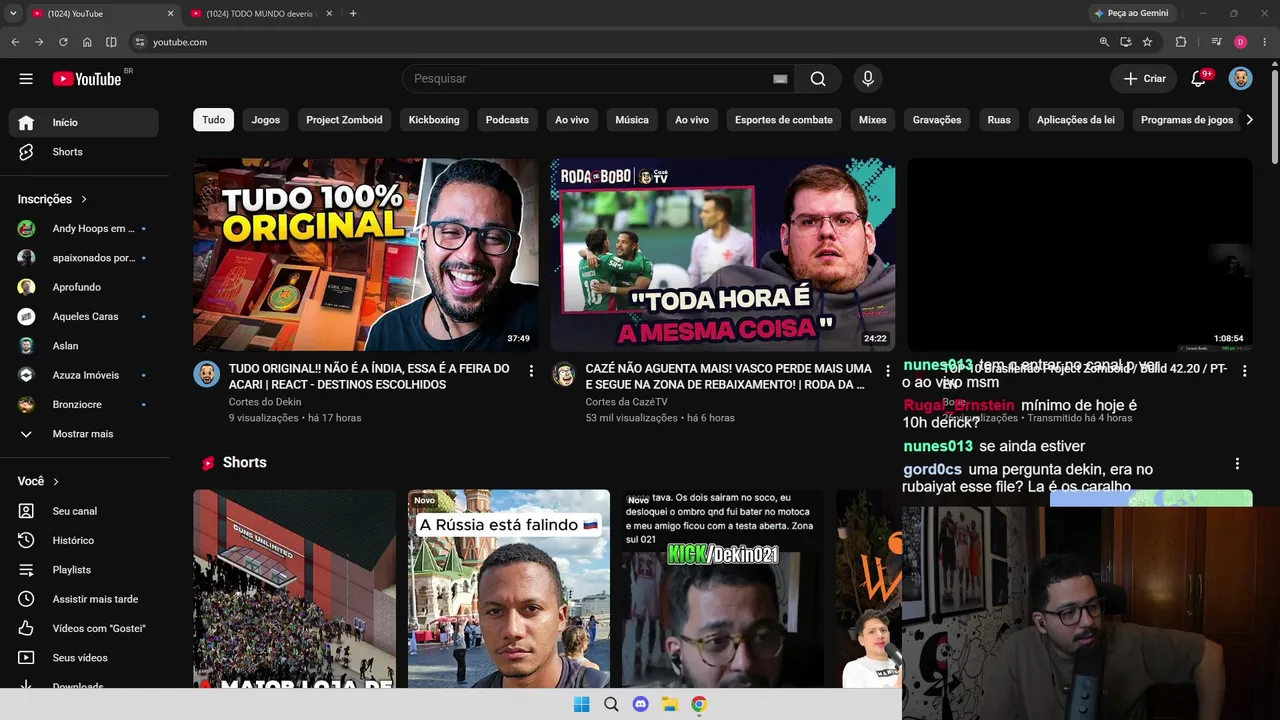Click the install app icon in address bar

point(1126,42)
